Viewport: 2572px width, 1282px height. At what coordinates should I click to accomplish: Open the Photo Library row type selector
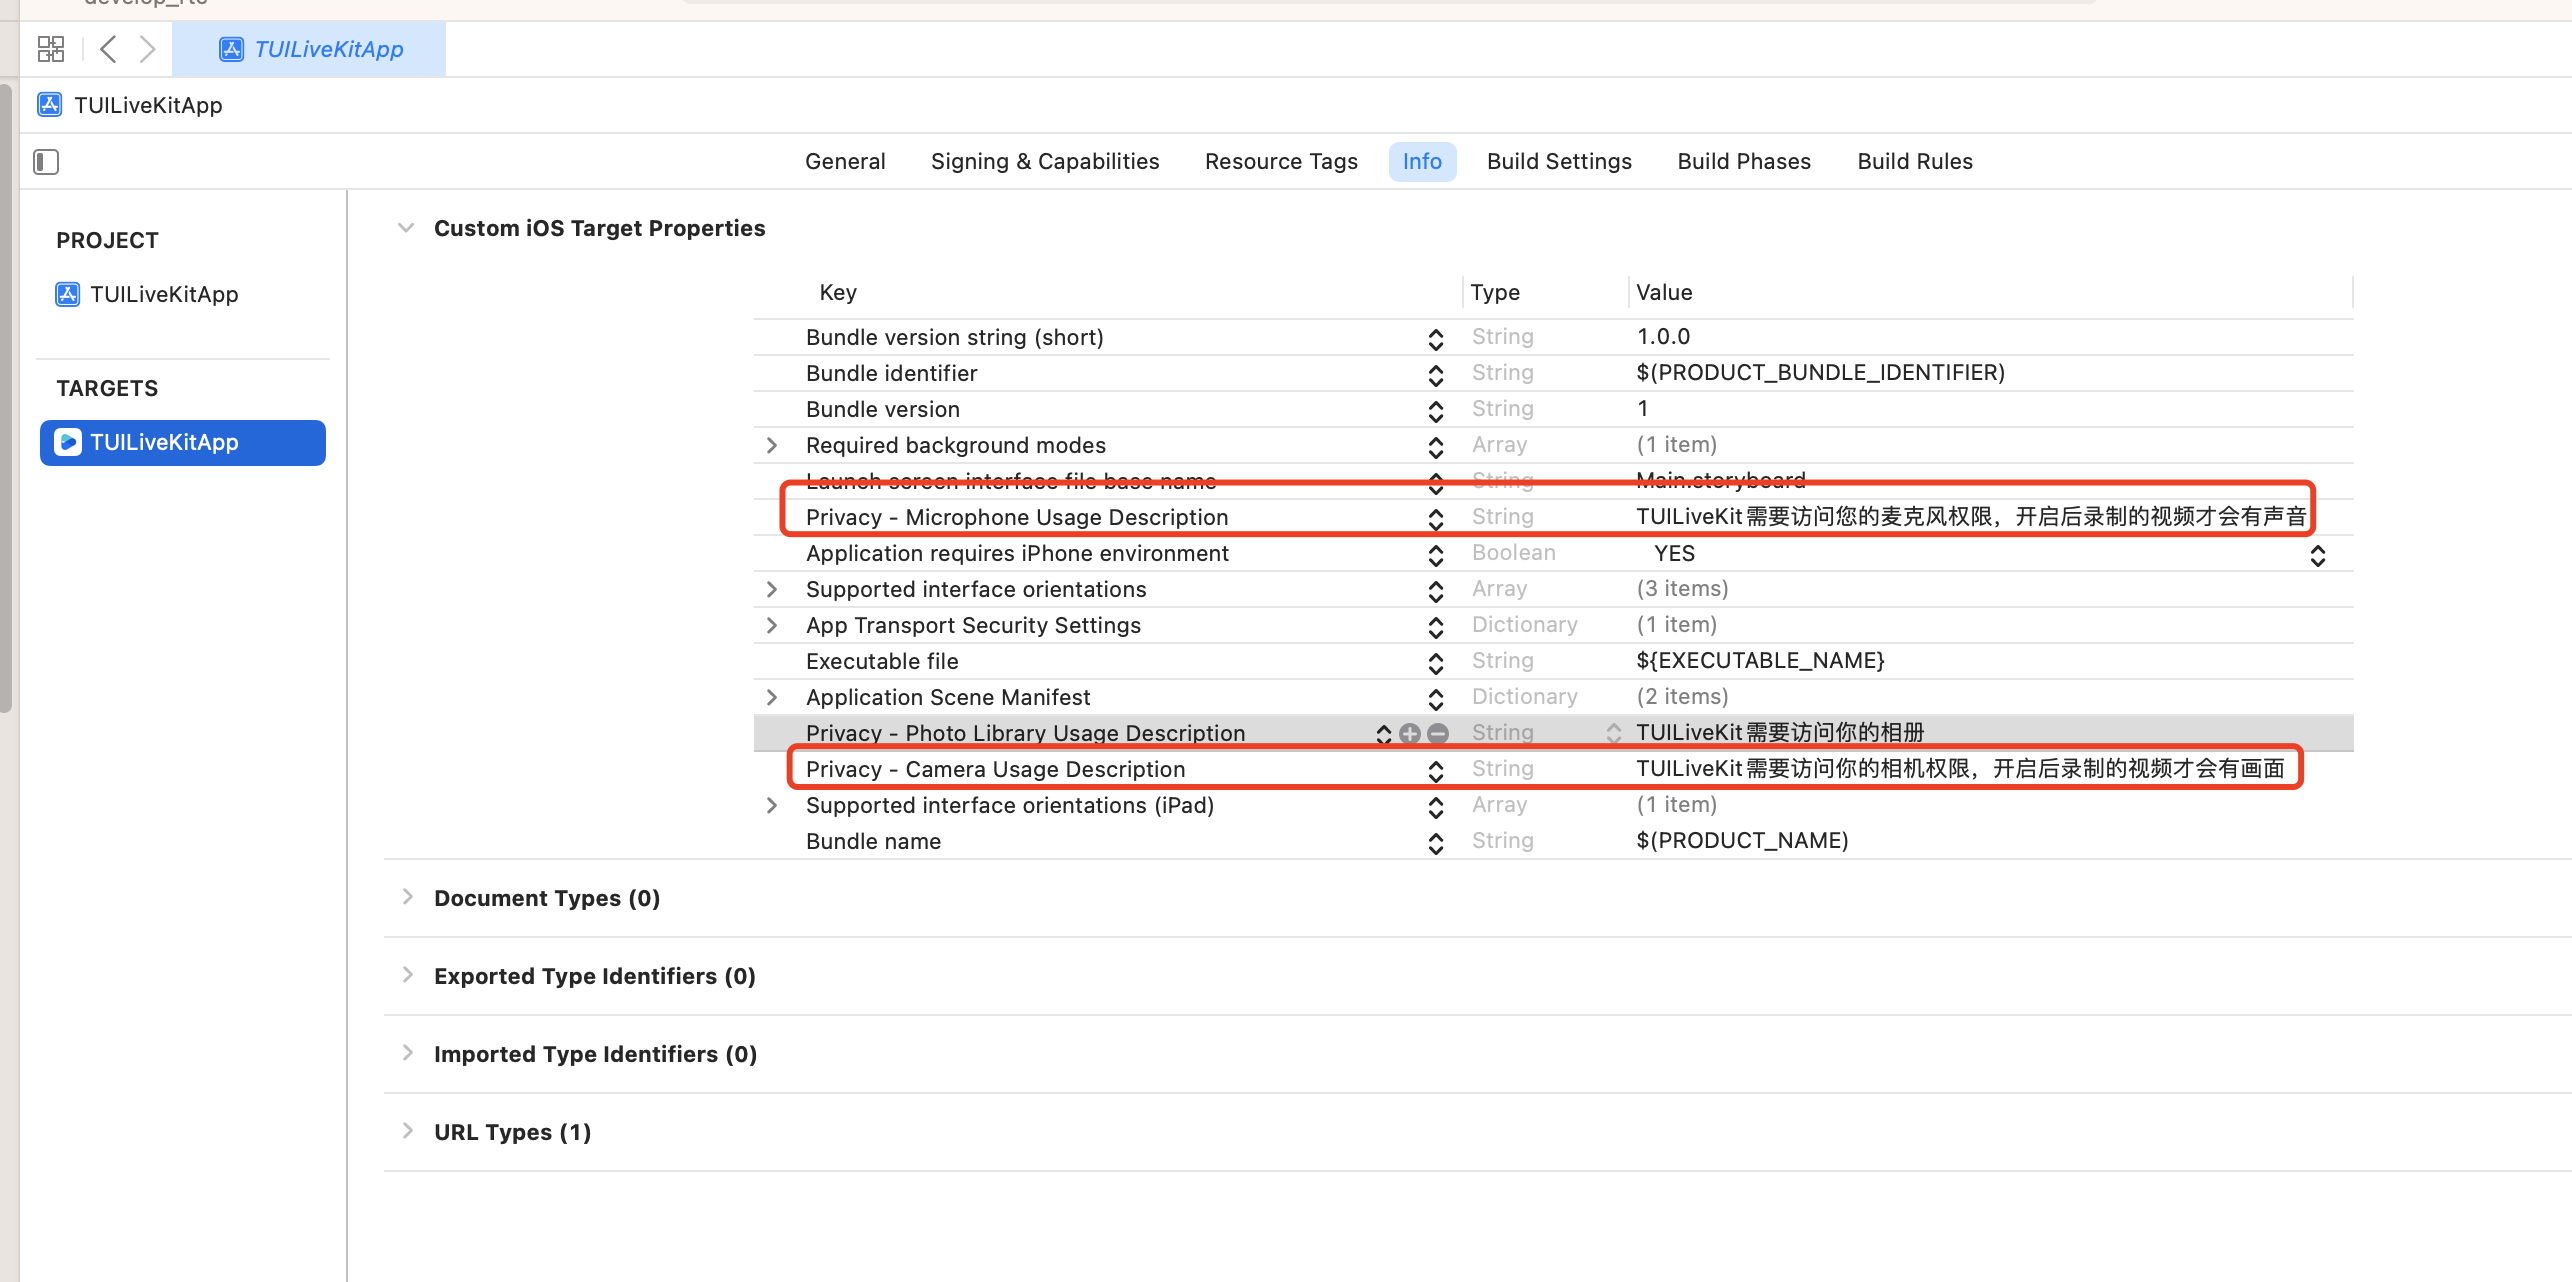[1613, 733]
